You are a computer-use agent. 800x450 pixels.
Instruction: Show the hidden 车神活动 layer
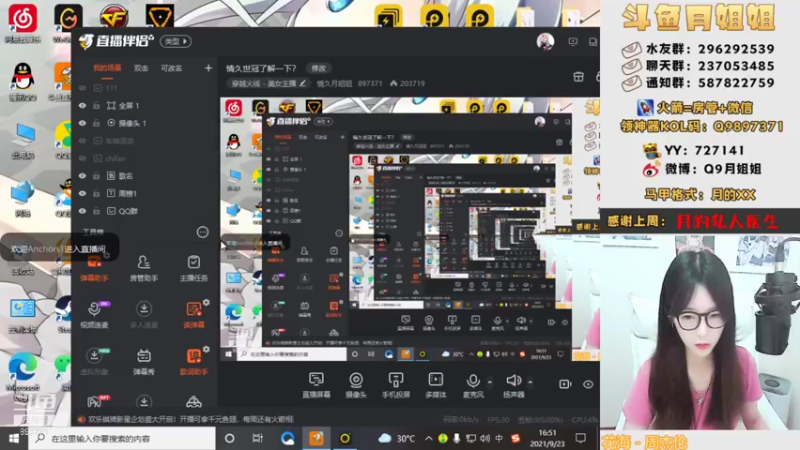click(x=83, y=141)
